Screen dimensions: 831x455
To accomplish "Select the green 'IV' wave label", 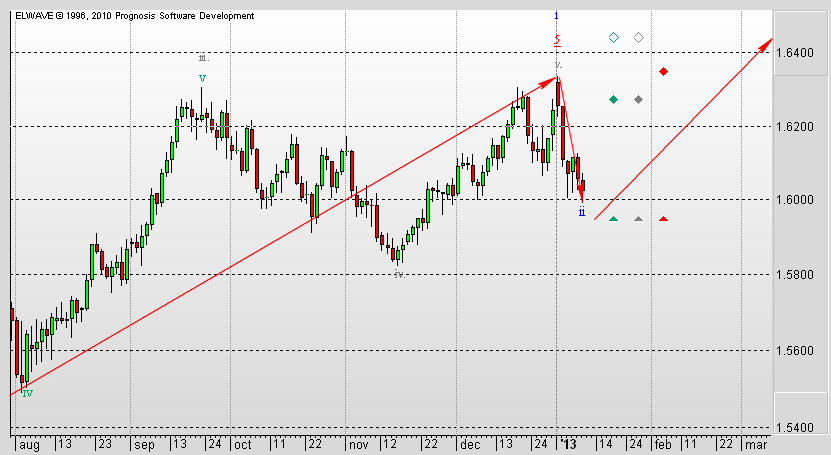I will 27,394.
